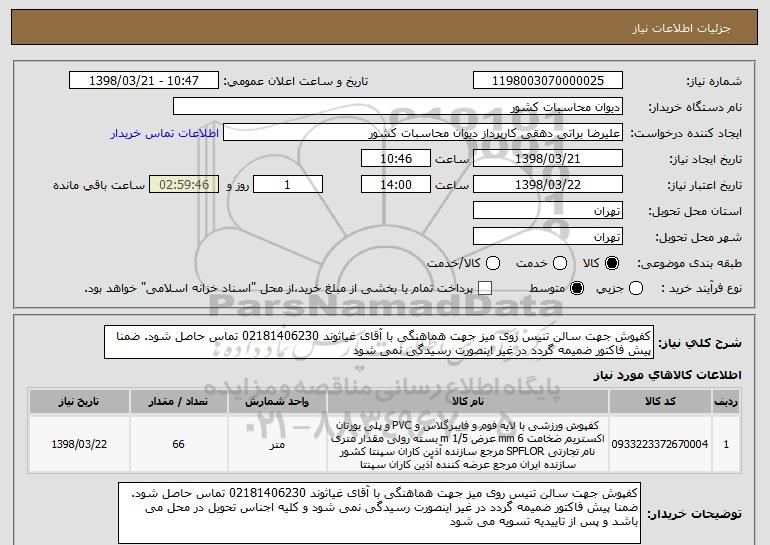
Task: Click the unit cell متر
Action: 277,444
